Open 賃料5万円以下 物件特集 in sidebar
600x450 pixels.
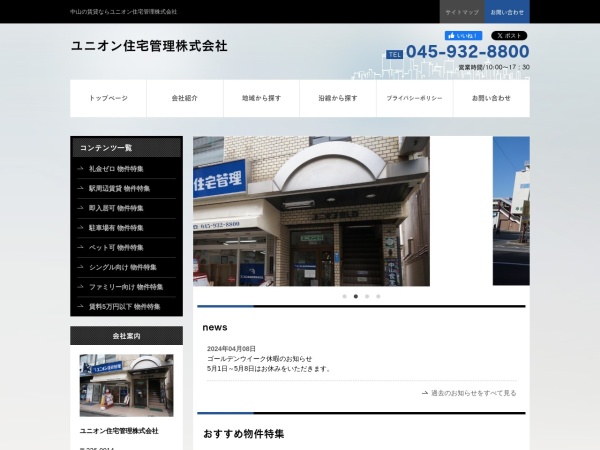(x=126, y=307)
